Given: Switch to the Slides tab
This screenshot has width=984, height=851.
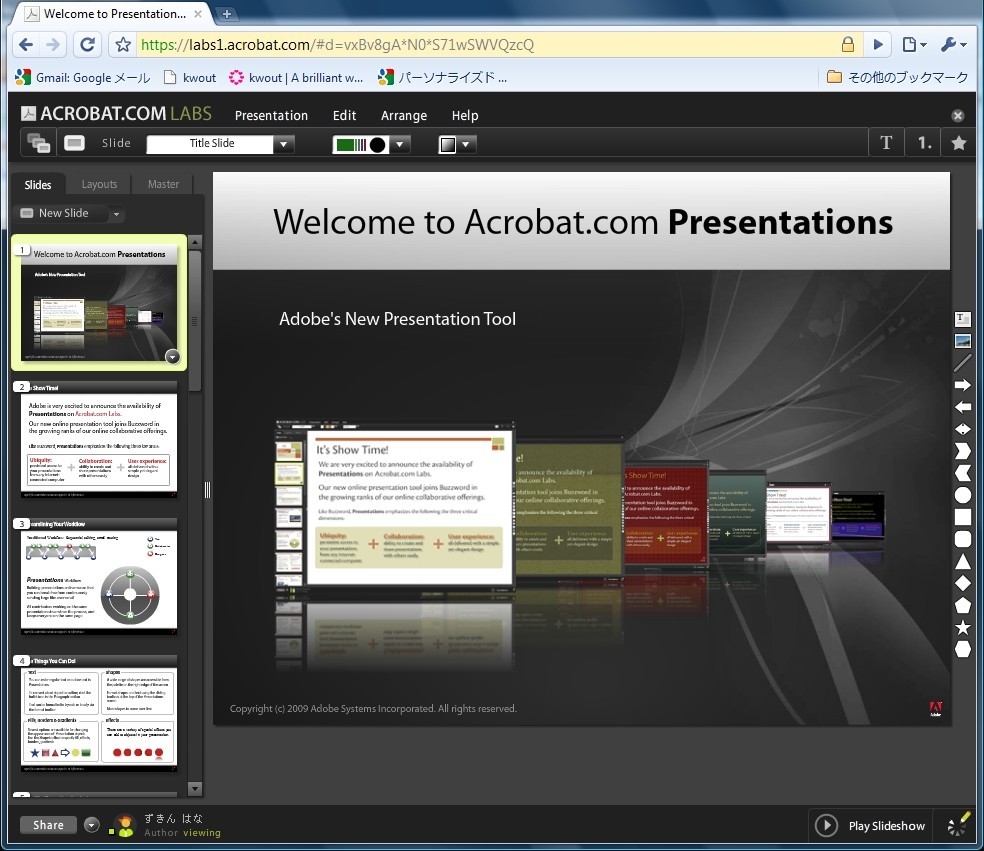Looking at the screenshot, I should (38, 185).
